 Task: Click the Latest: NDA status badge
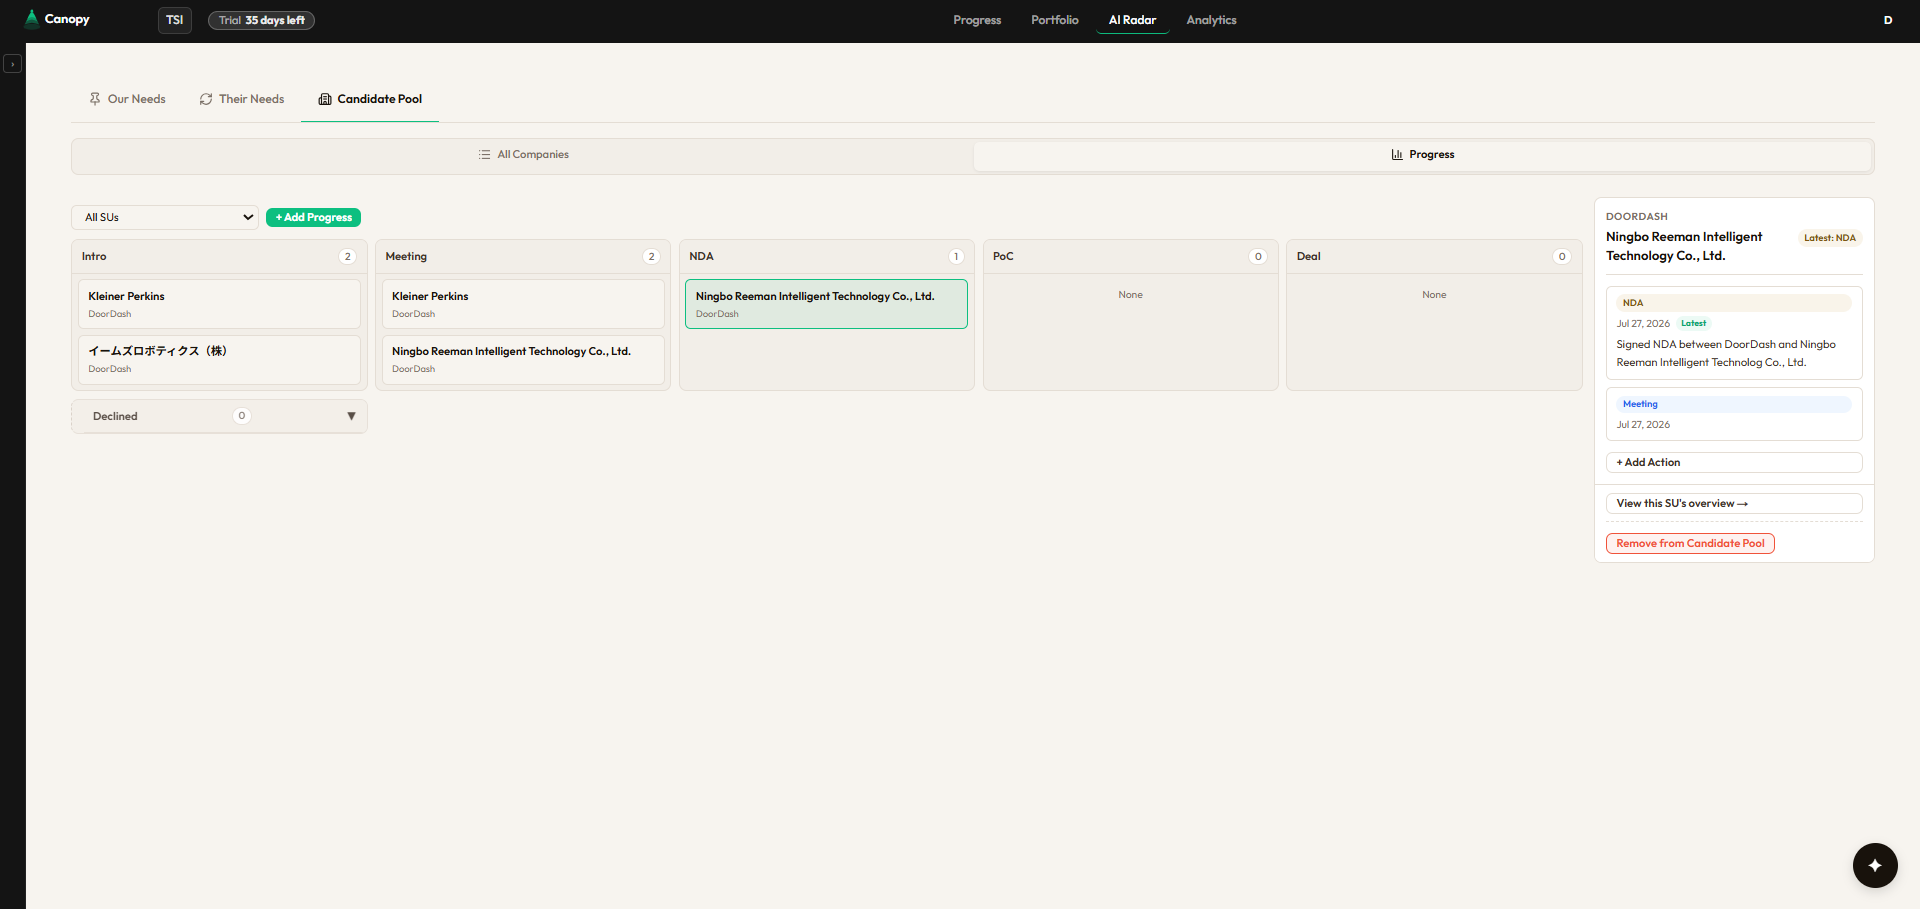1830,238
